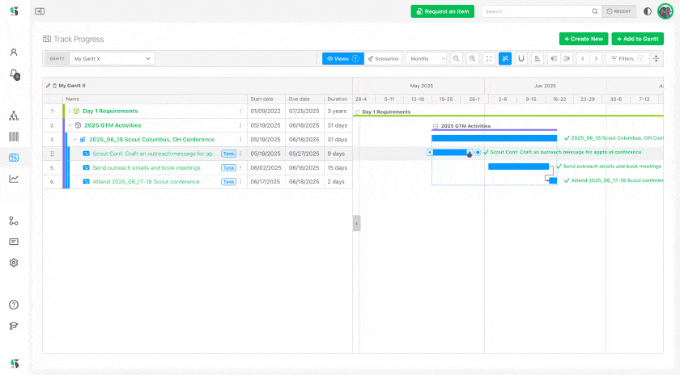Collapse 2025 GTM Activities in chart

(x=435, y=126)
